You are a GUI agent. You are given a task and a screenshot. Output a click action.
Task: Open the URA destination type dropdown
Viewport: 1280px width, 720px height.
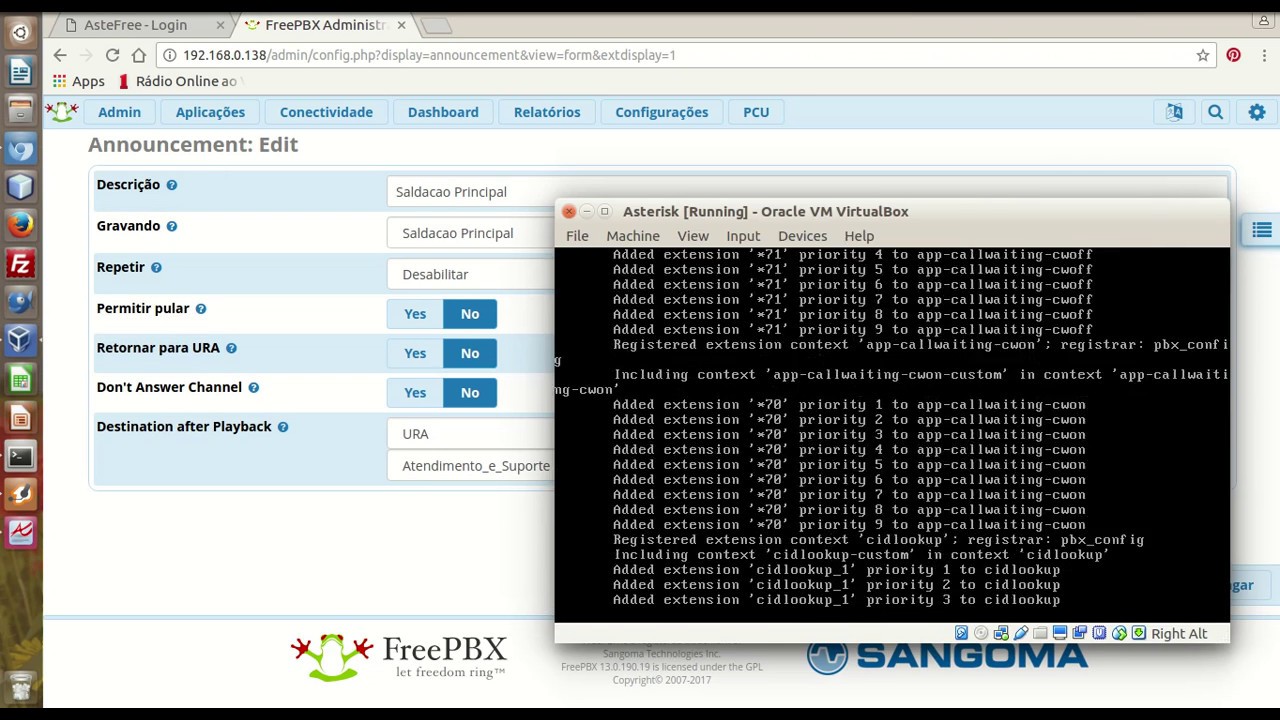pos(471,434)
